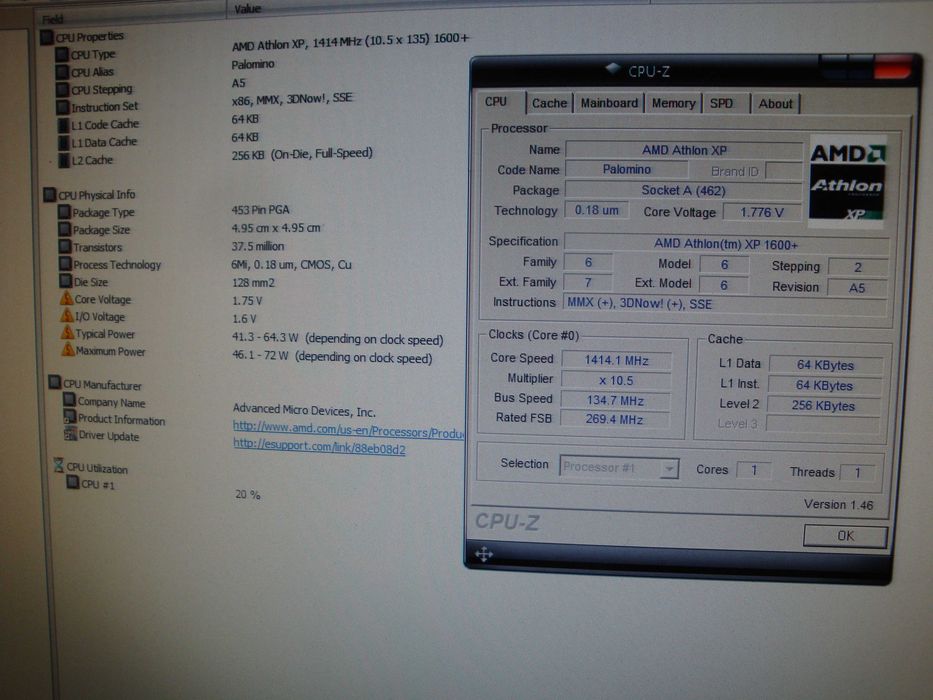Click the Revision 'A5' field
The width and height of the screenshot is (933, 700).
pyautogui.click(x=857, y=288)
